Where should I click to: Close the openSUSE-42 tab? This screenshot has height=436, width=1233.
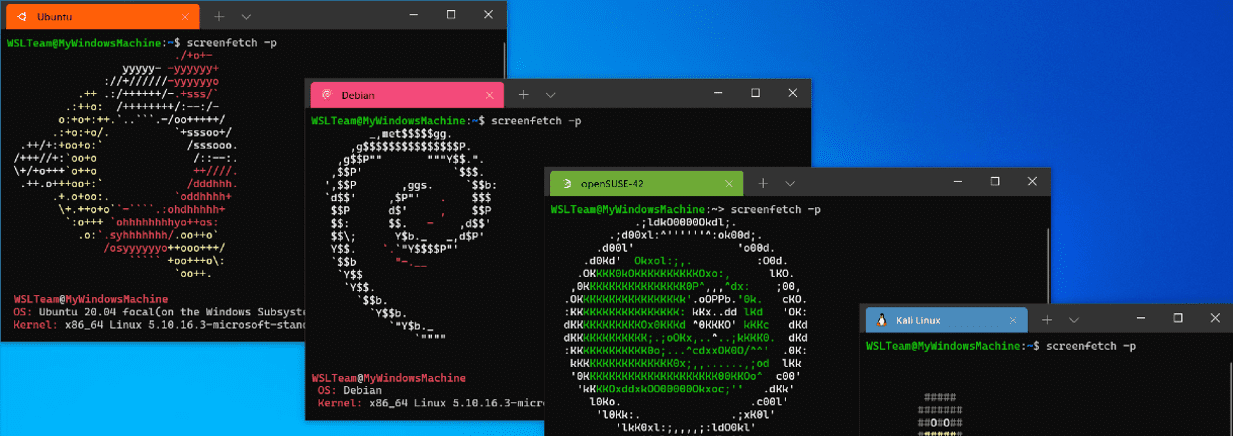coord(729,184)
